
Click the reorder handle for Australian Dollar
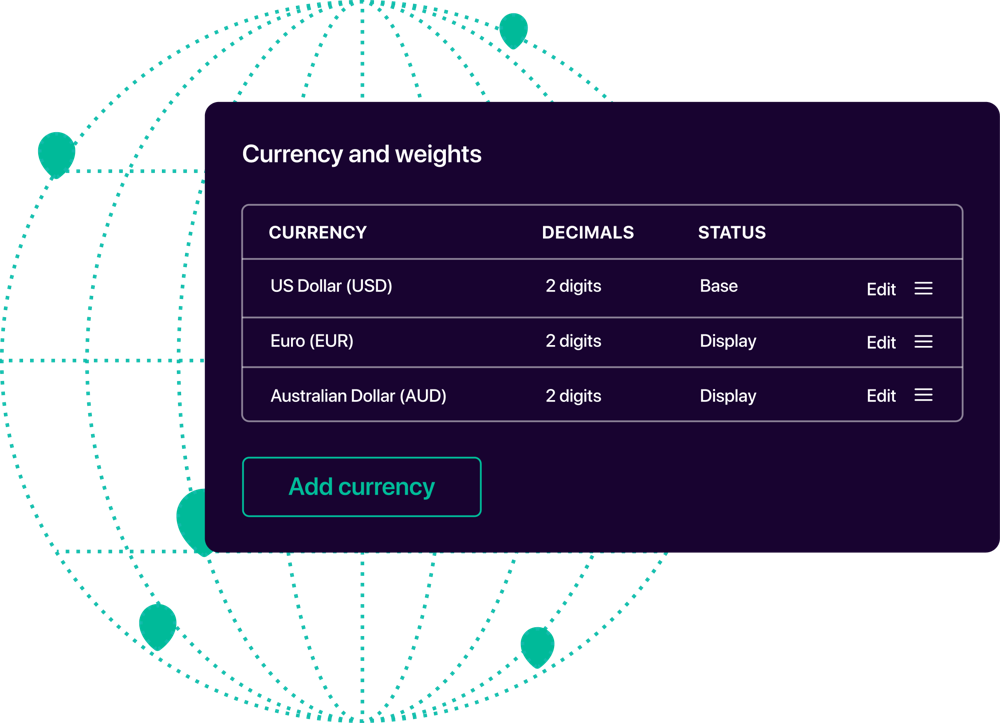(923, 395)
